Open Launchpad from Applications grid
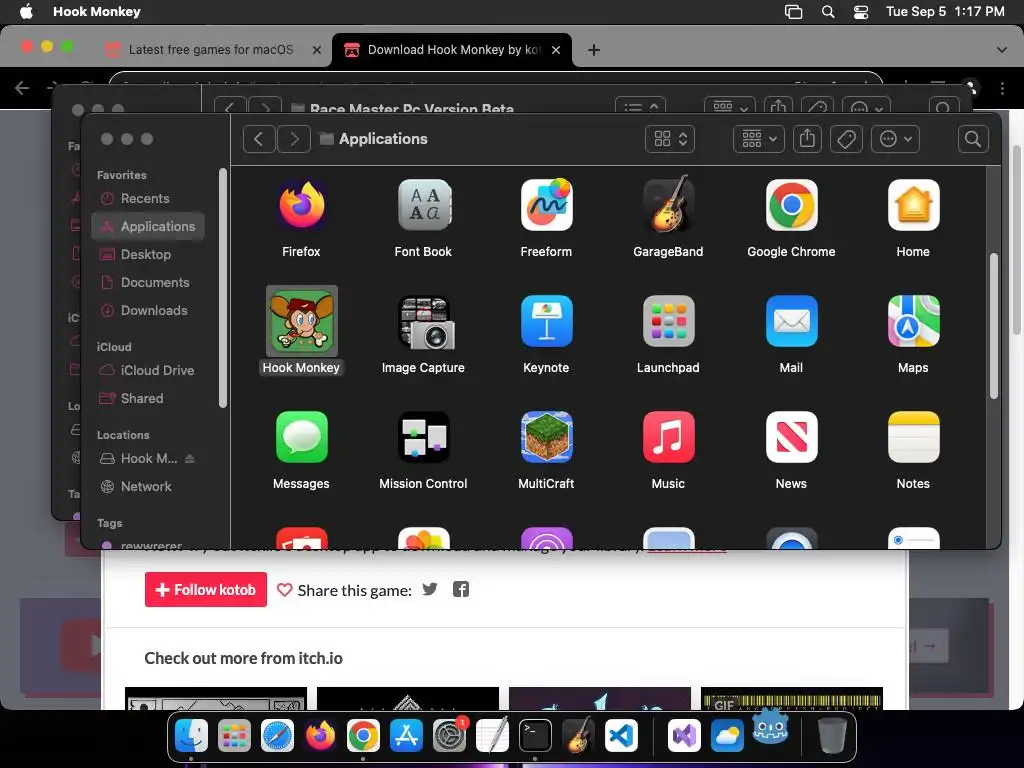The image size is (1024, 768). coord(668,321)
